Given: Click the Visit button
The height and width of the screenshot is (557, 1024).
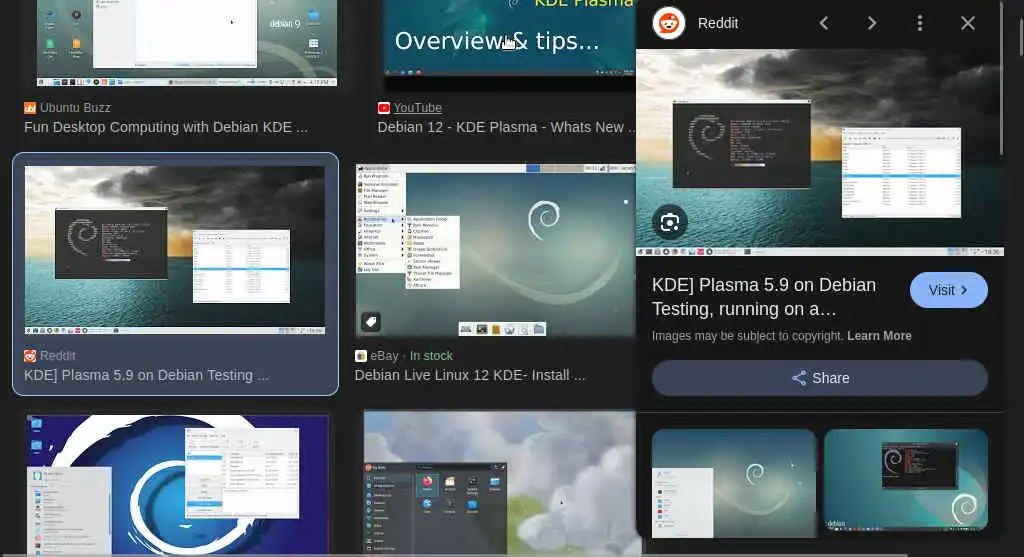Looking at the screenshot, I should click(948, 290).
